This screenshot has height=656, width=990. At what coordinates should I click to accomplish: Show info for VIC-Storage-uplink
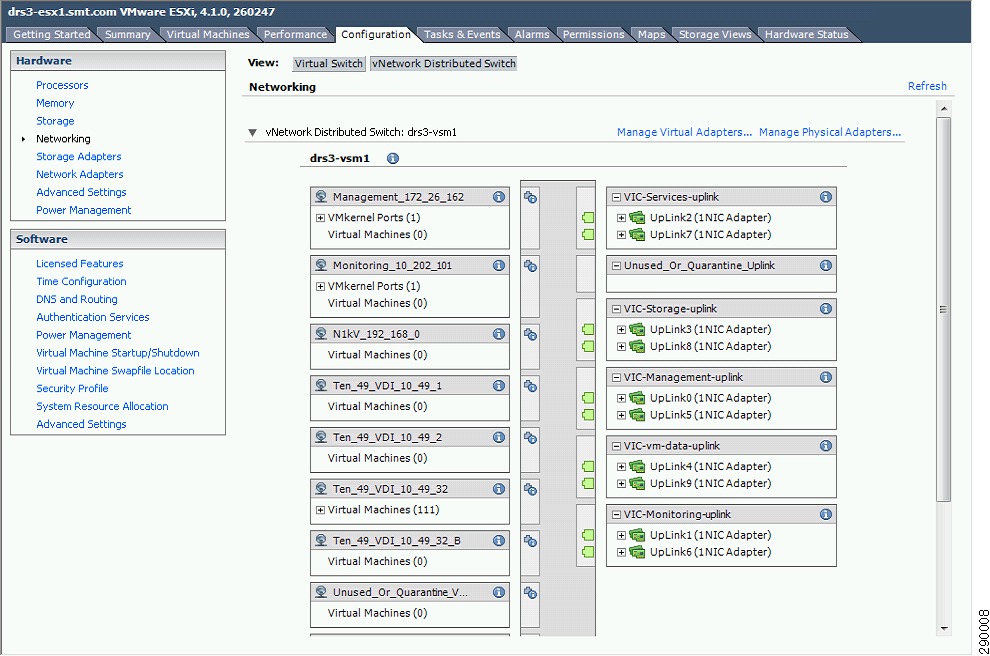(825, 309)
